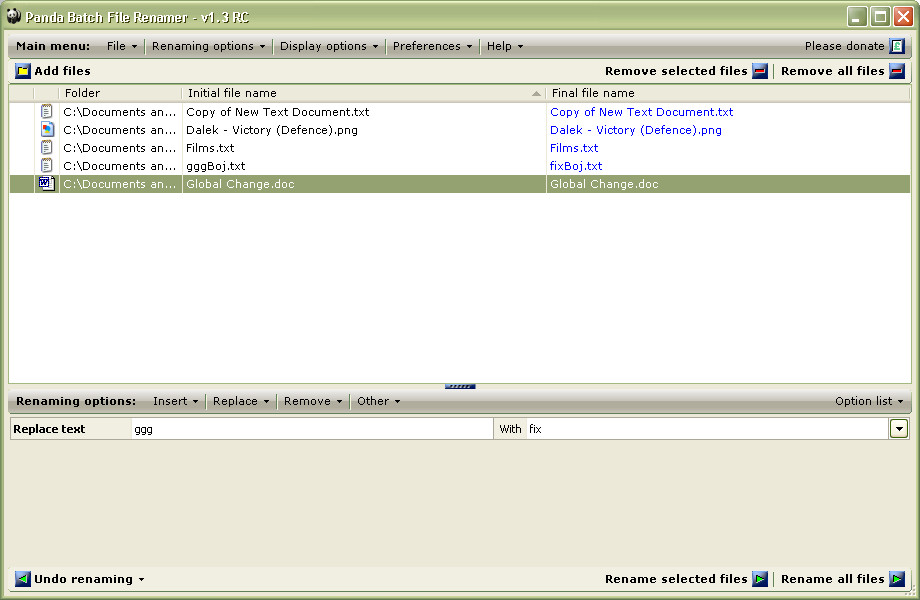Click the green Undo renaming arrow icon
The image size is (920, 600).
pyautogui.click(x=22, y=579)
